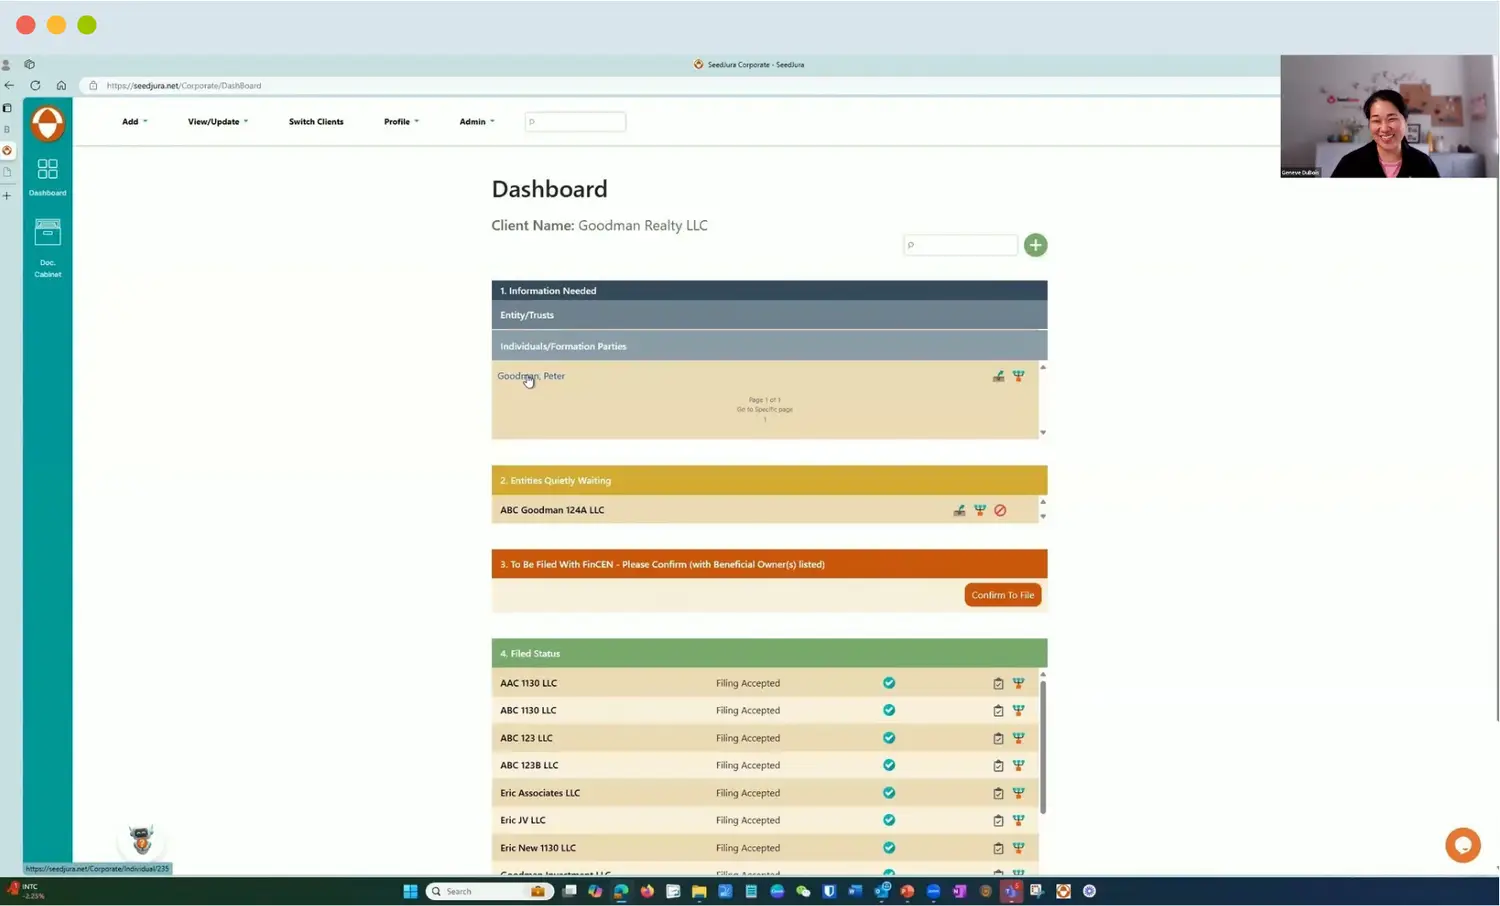Click the teal check mark for ABC 123 LLC
The image size is (1500, 906).
point(889,738)
